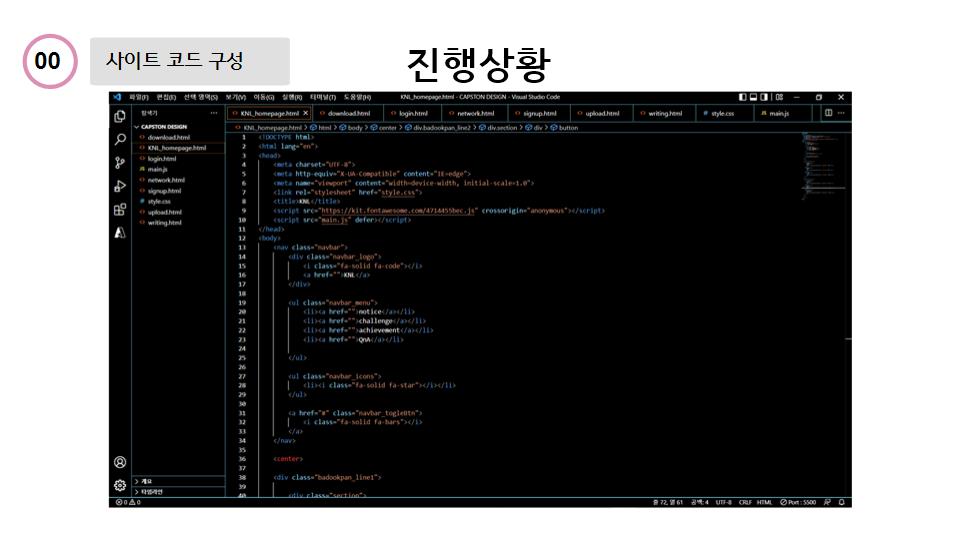Screen dimensions: 960x540
Task: Open the 선택 영역(S) menu
Action: point(201,97)
